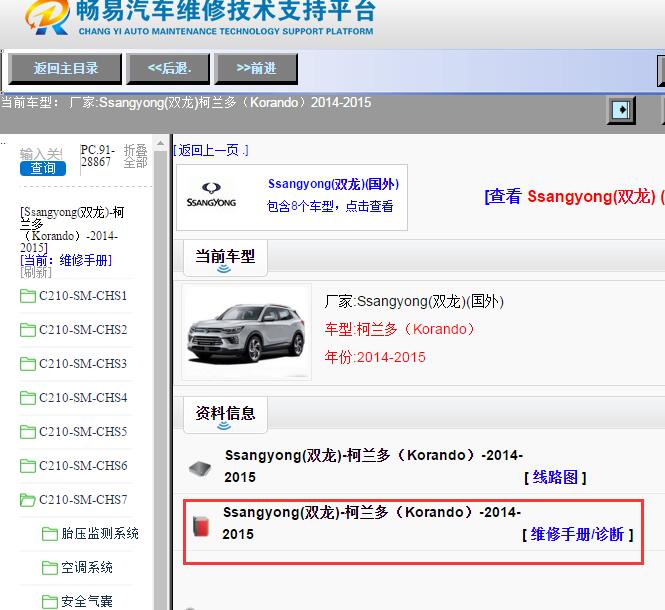Open 空调系统 subfolder
Image resolution: width=665 pixels, height=610 pixels.
coord(87,567)
